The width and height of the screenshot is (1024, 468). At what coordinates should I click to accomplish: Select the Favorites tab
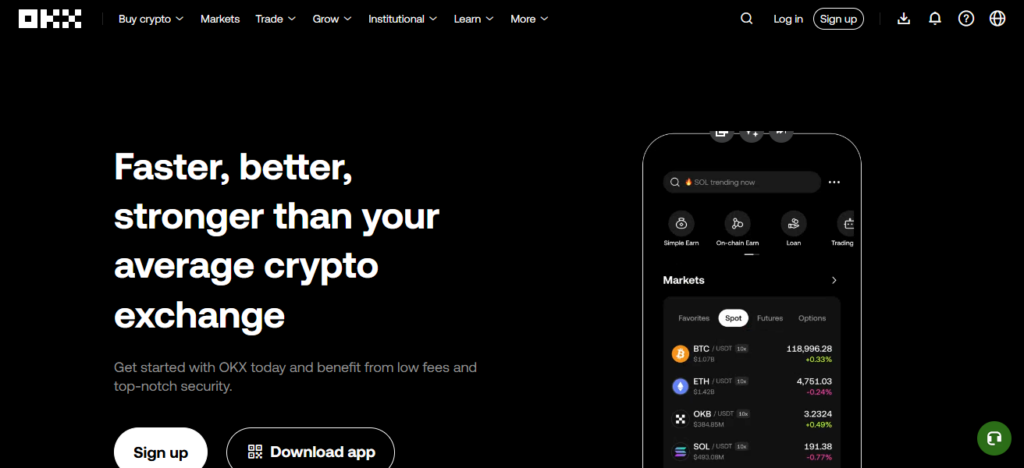pyautogui.click(x=694, y=319)
